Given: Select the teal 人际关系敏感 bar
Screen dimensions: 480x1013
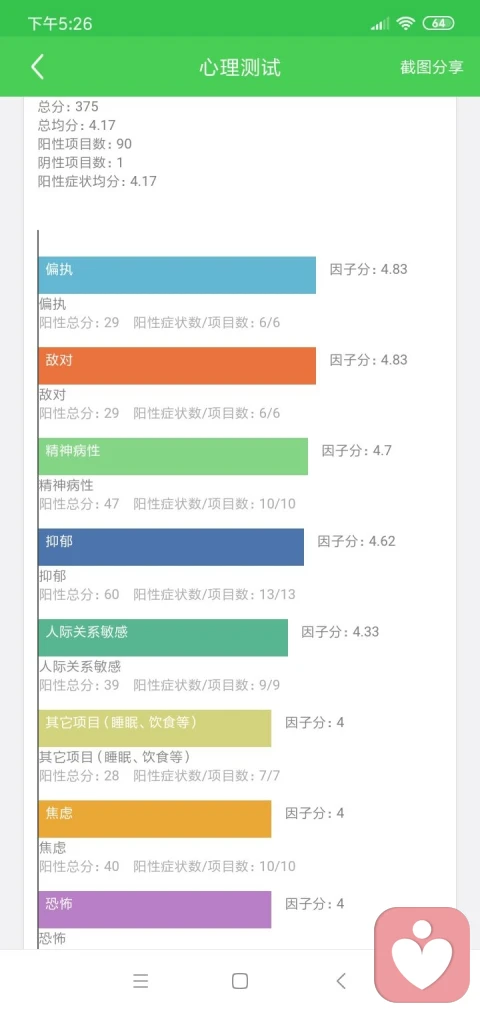Looking at the screenshot, I should 163,638.
